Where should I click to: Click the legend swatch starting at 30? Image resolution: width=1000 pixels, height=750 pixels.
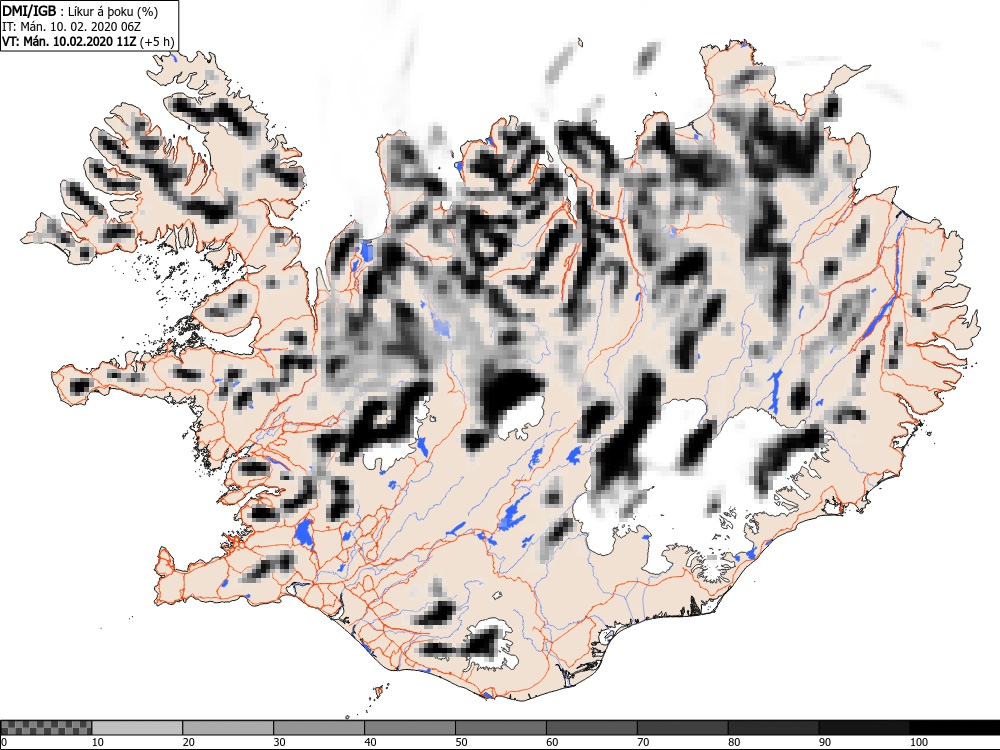(319, 728)
